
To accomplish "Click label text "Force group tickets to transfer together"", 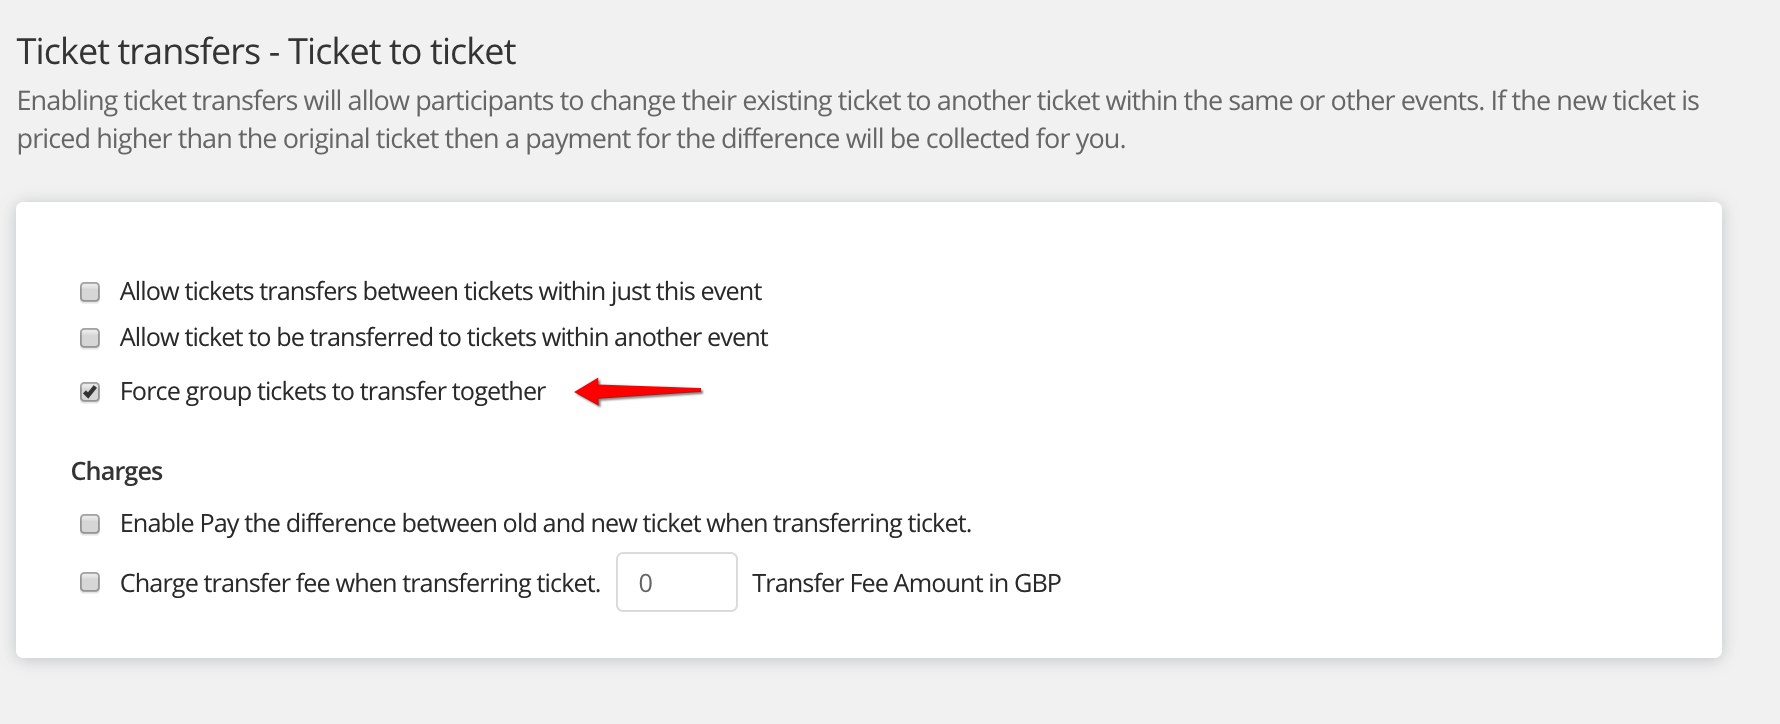I will [x=332, y=391].
